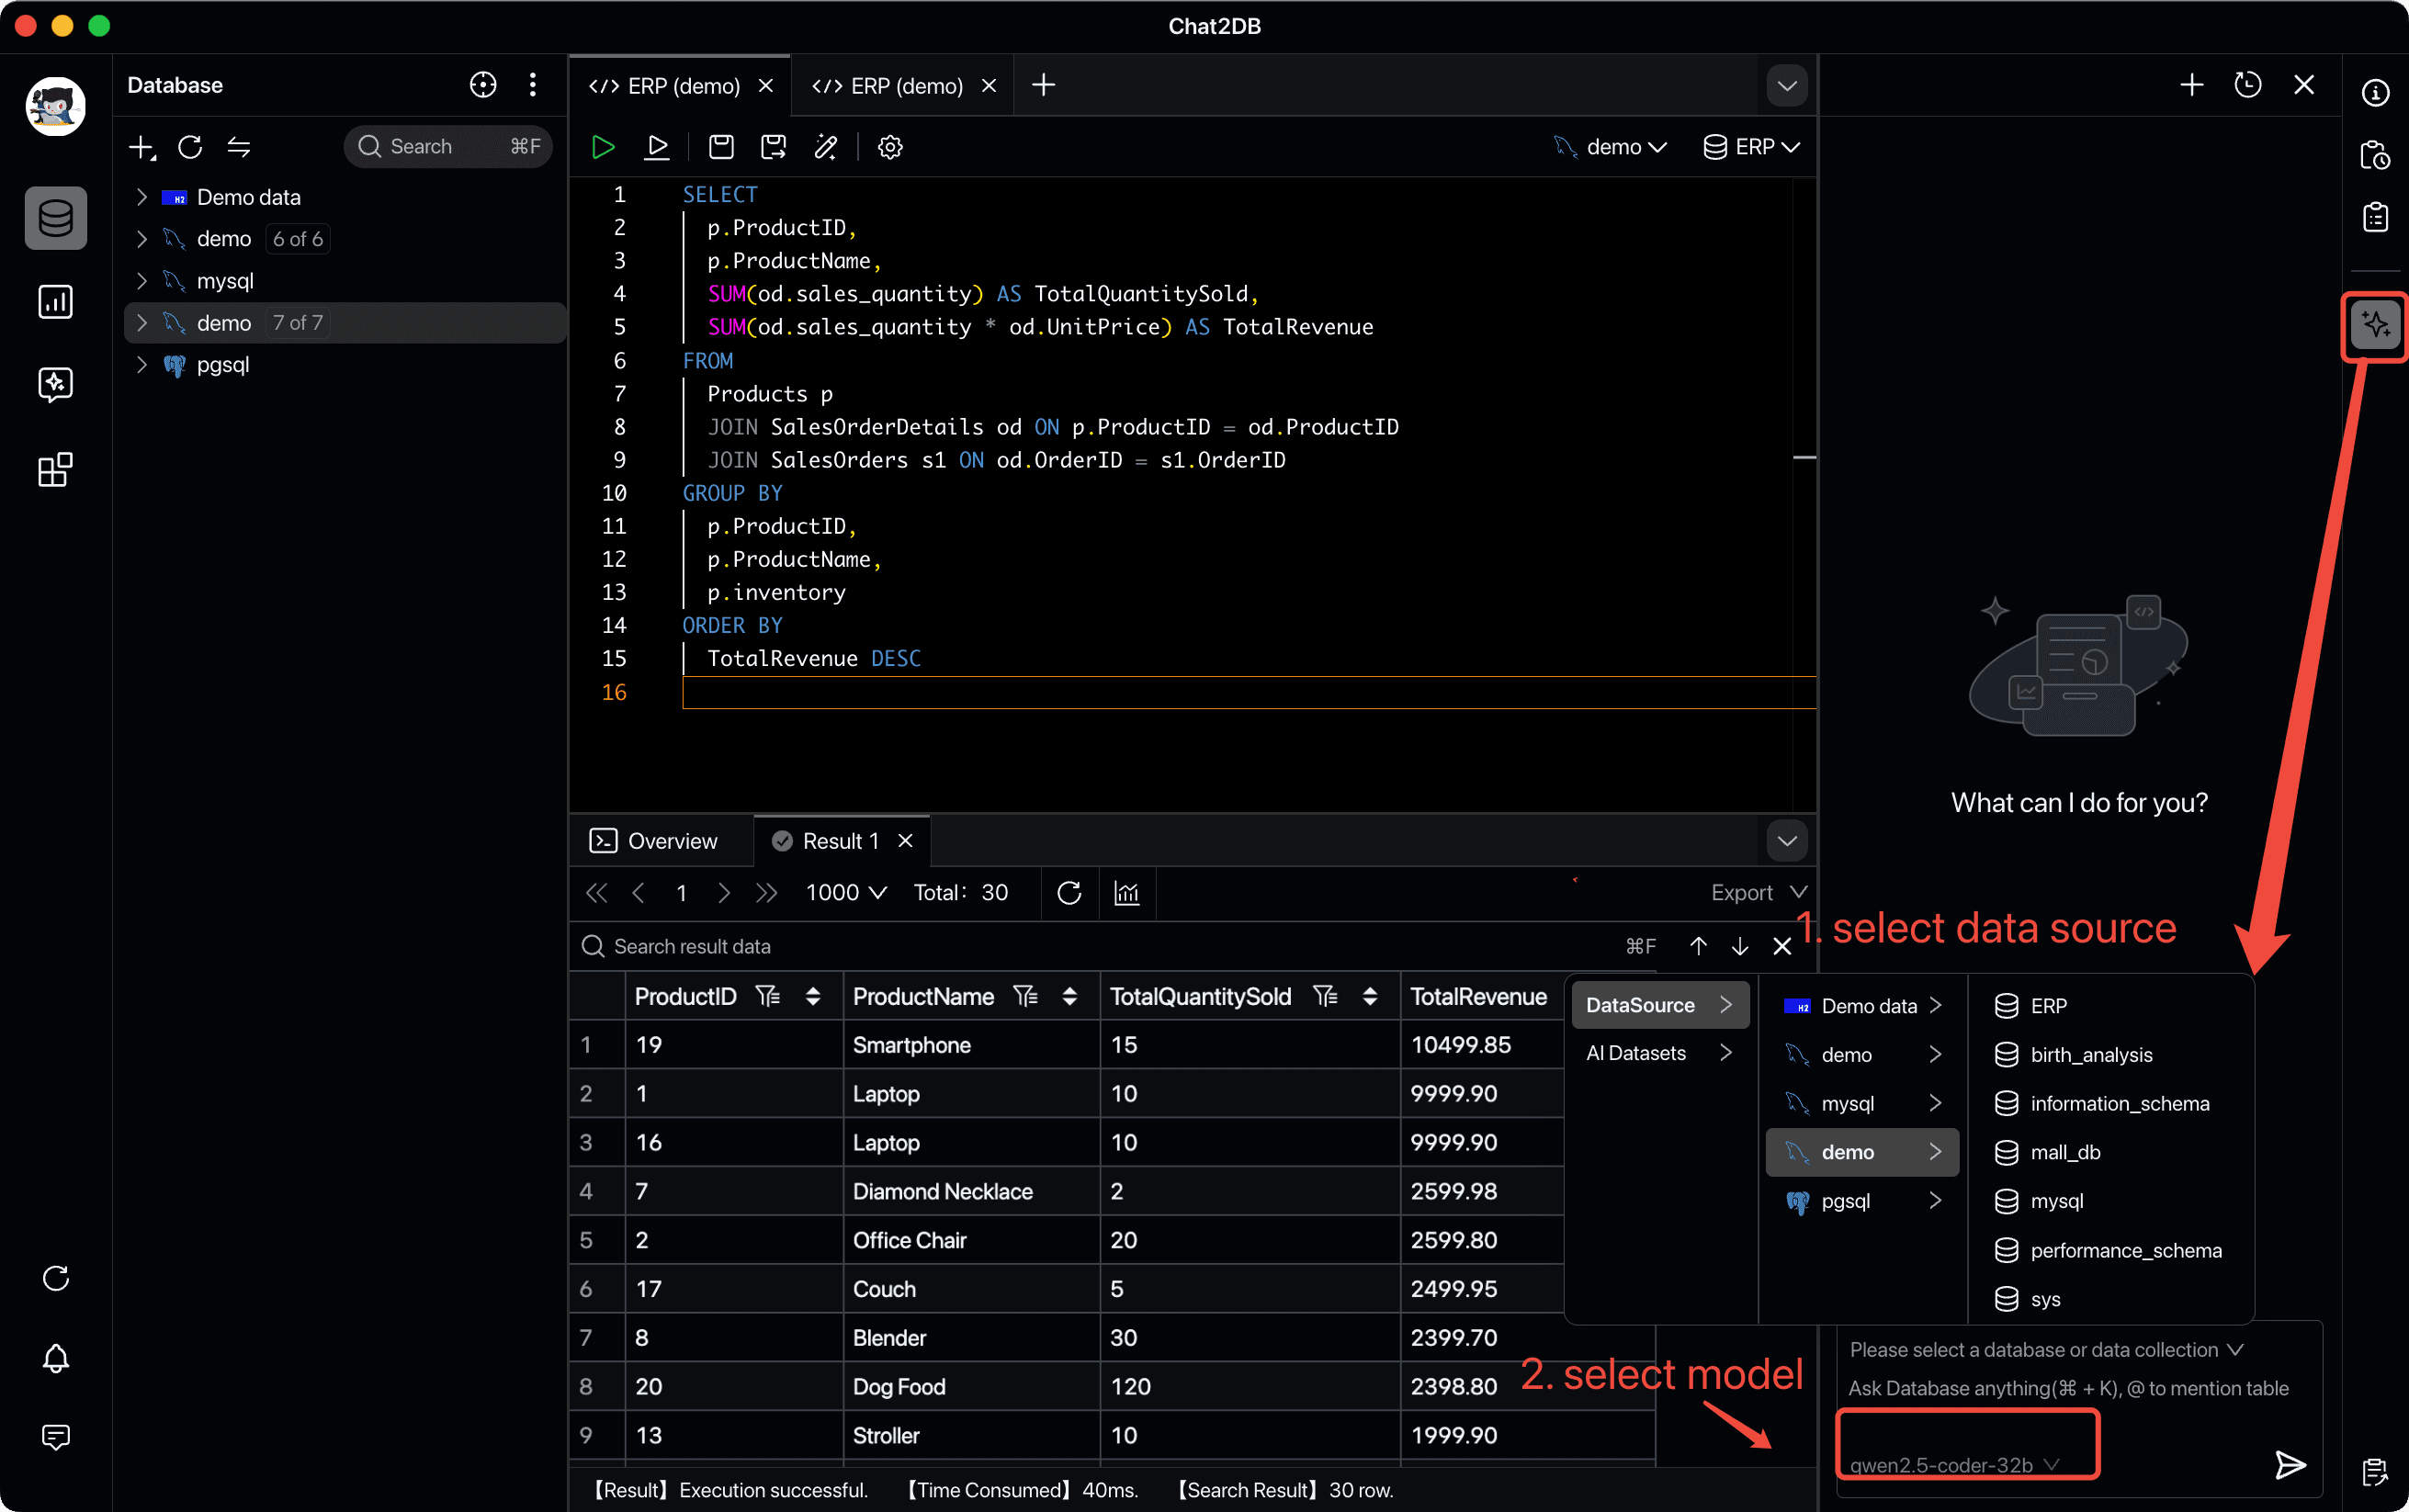Select pgsql in the data source submenu
This screenshot has width=2409, height=1512.
point(1862,1201)
